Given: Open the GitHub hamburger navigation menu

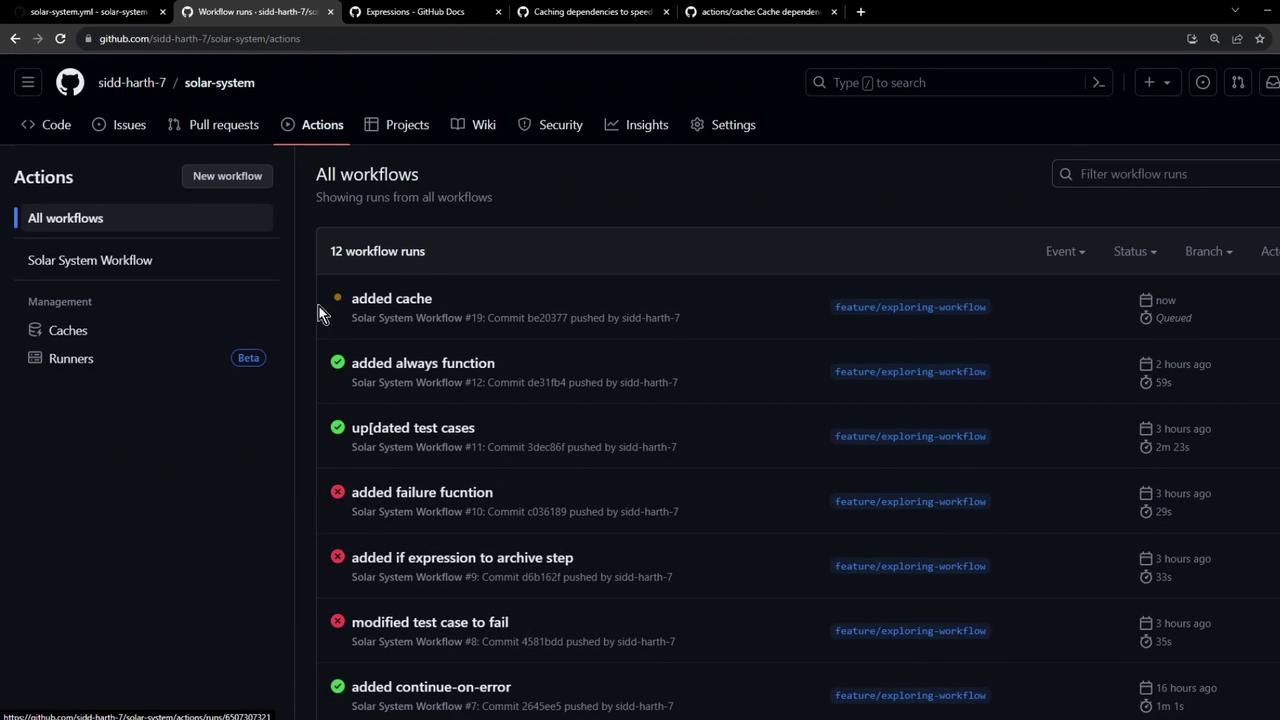Looking at the screenshot, I should point(28,83).
